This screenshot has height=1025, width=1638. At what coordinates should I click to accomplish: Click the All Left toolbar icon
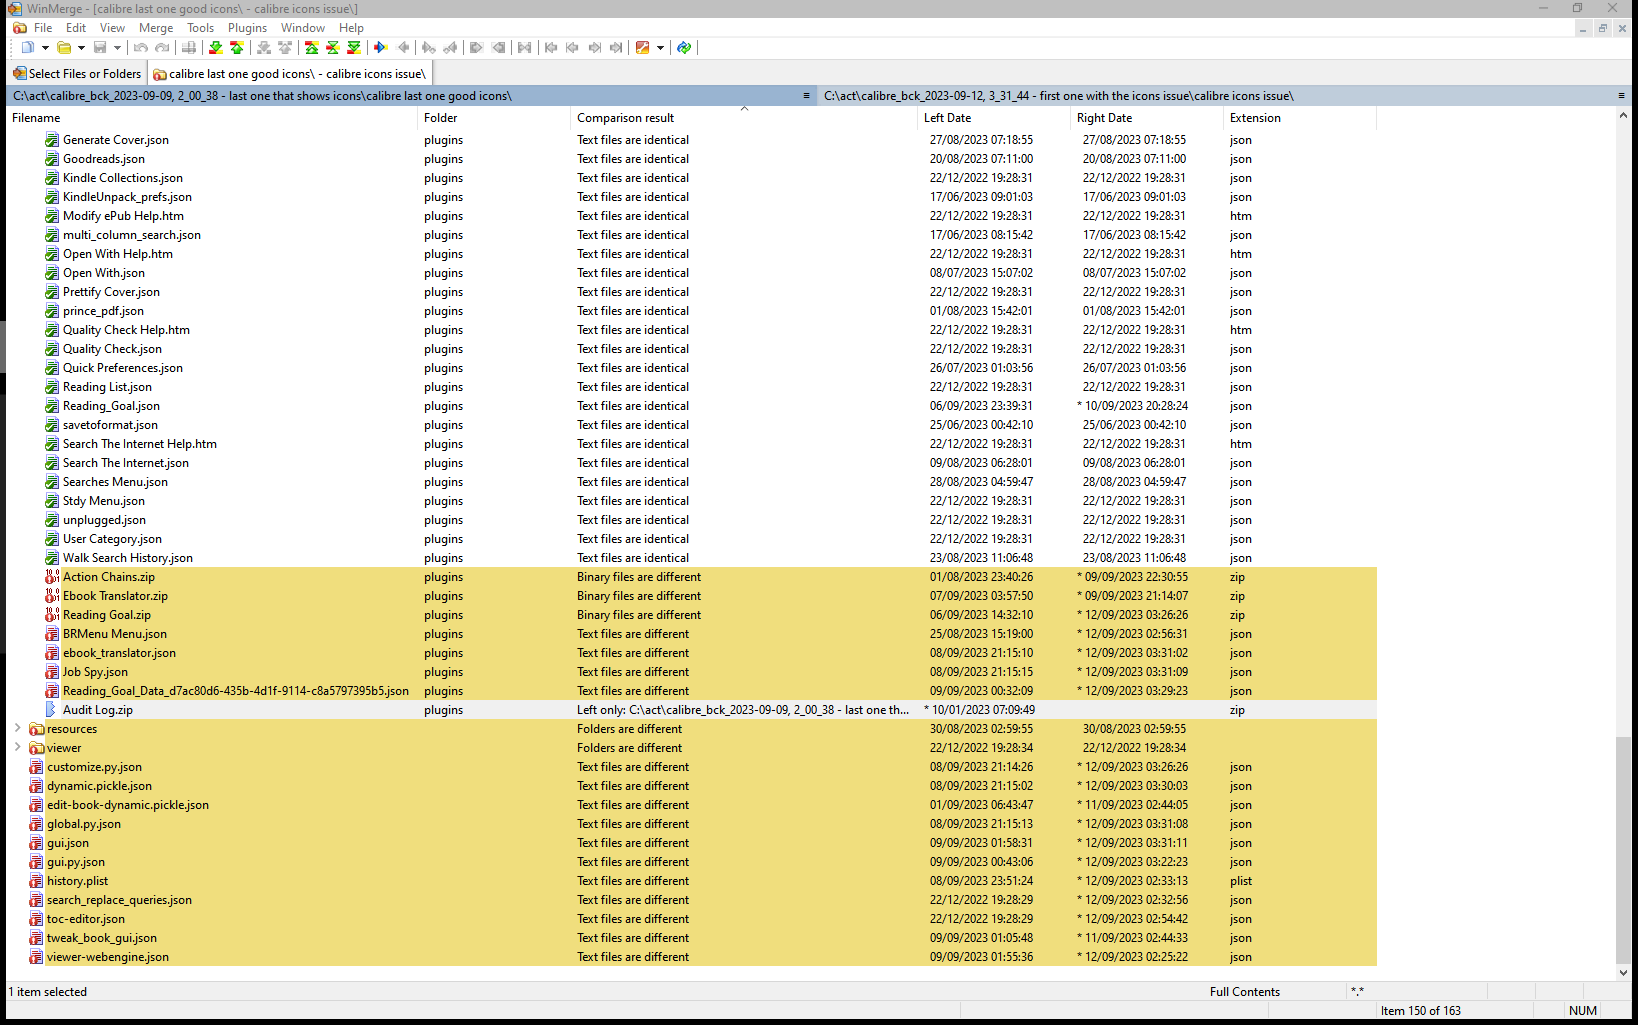pos(499,48)
